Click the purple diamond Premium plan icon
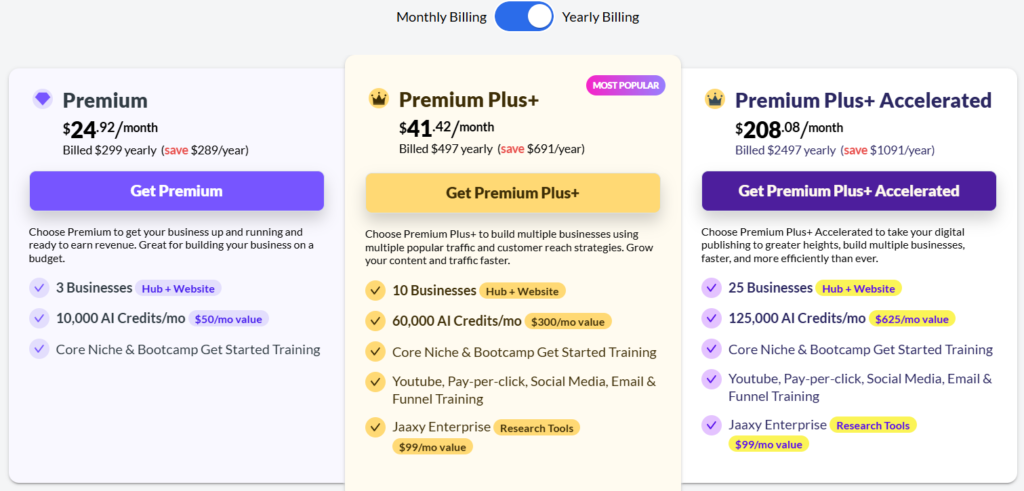This screenshot has width=1024, height=491. 42,99
